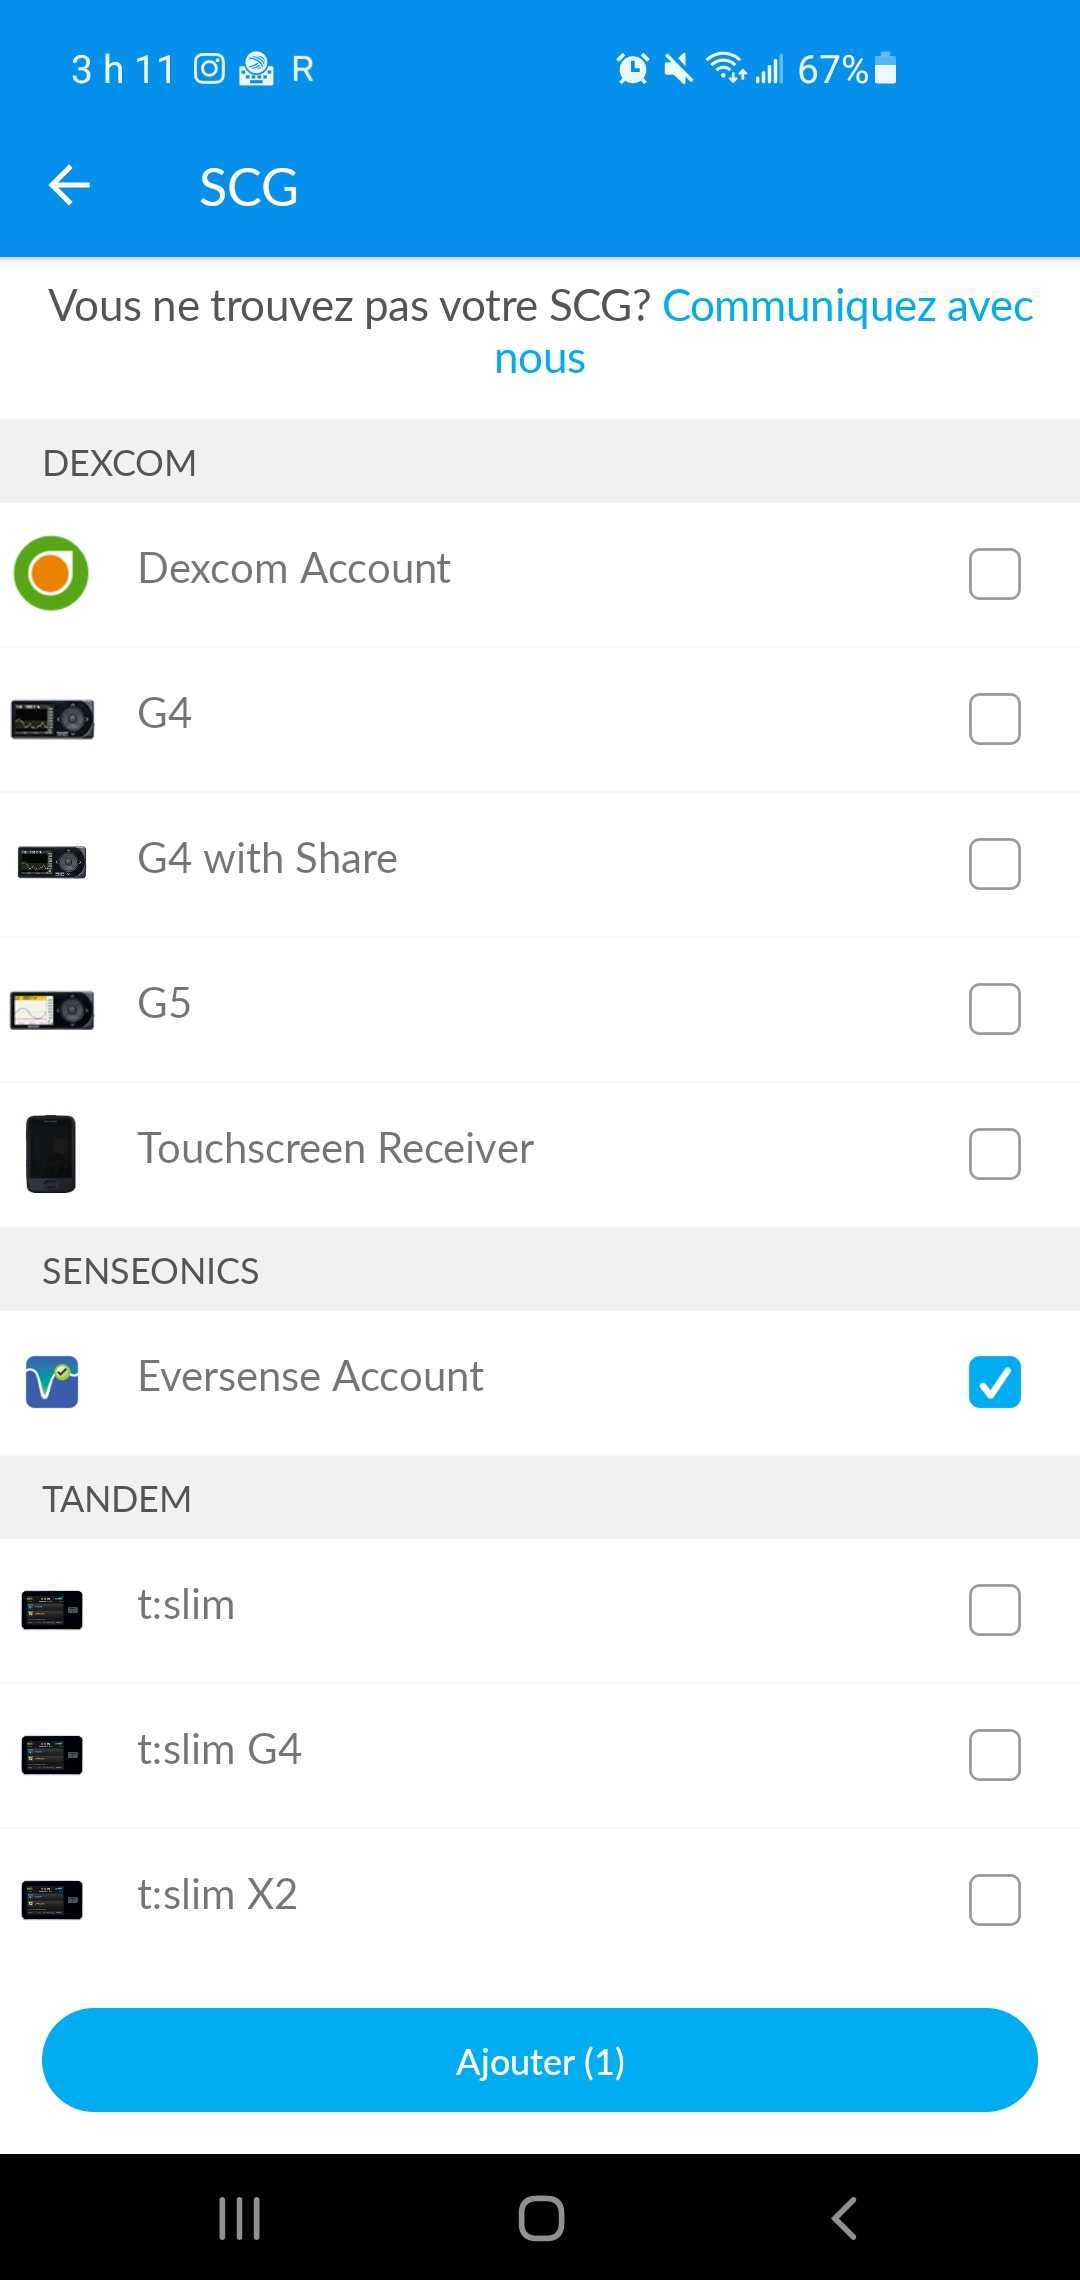Image resolution: width=1080 pixels, height=2280 pixels.
Task: Tap the G5 receiver device image
Action: pos(52,1010)
